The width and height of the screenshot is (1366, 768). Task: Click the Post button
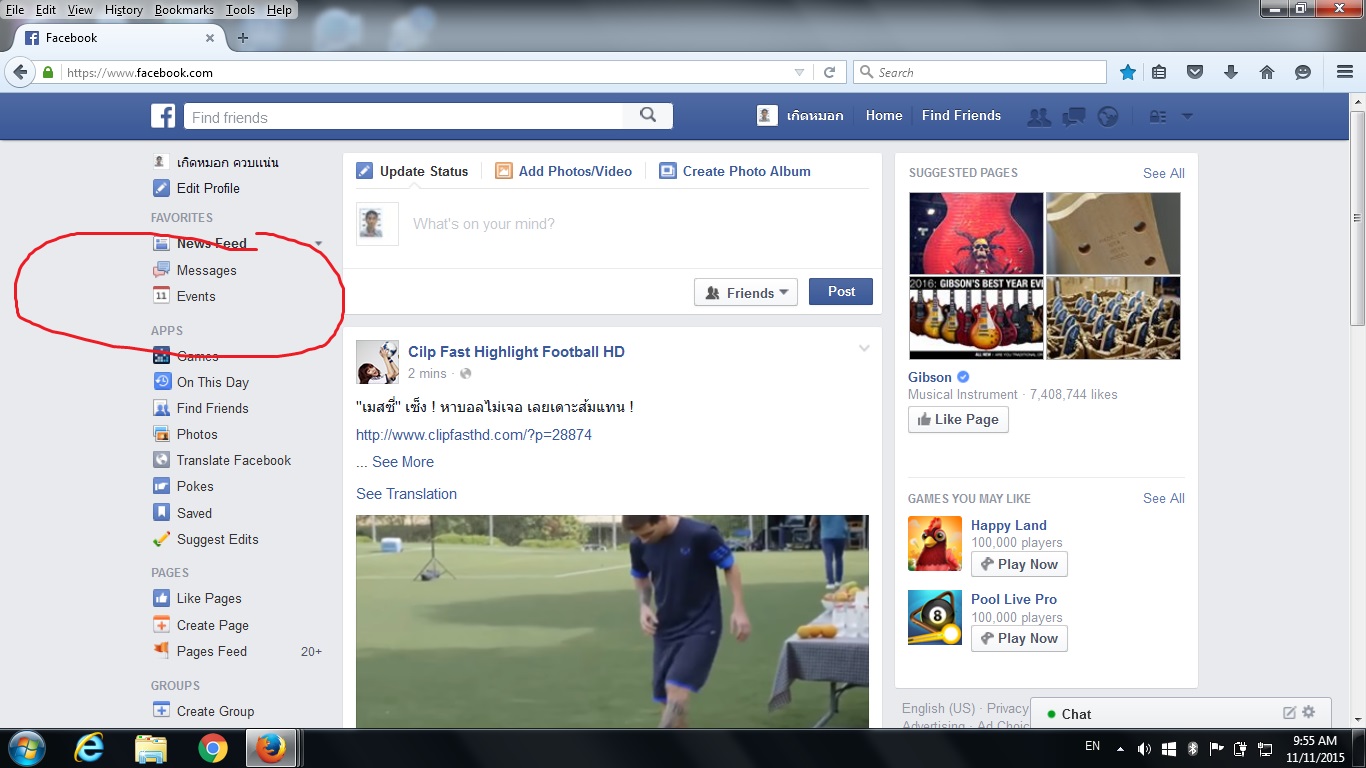pyautogui.click(x=841, y=292)
